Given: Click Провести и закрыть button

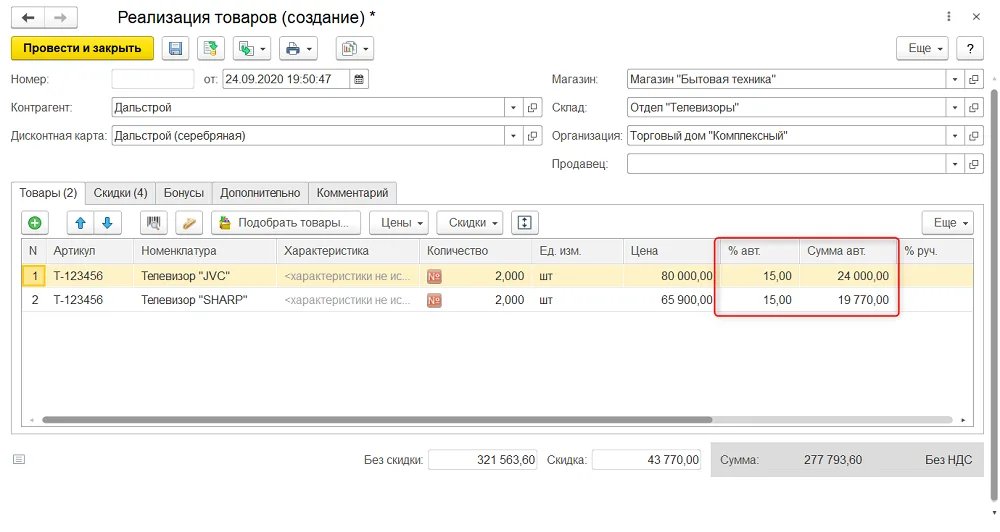Looking at the screenshot, I should point(82,48).
